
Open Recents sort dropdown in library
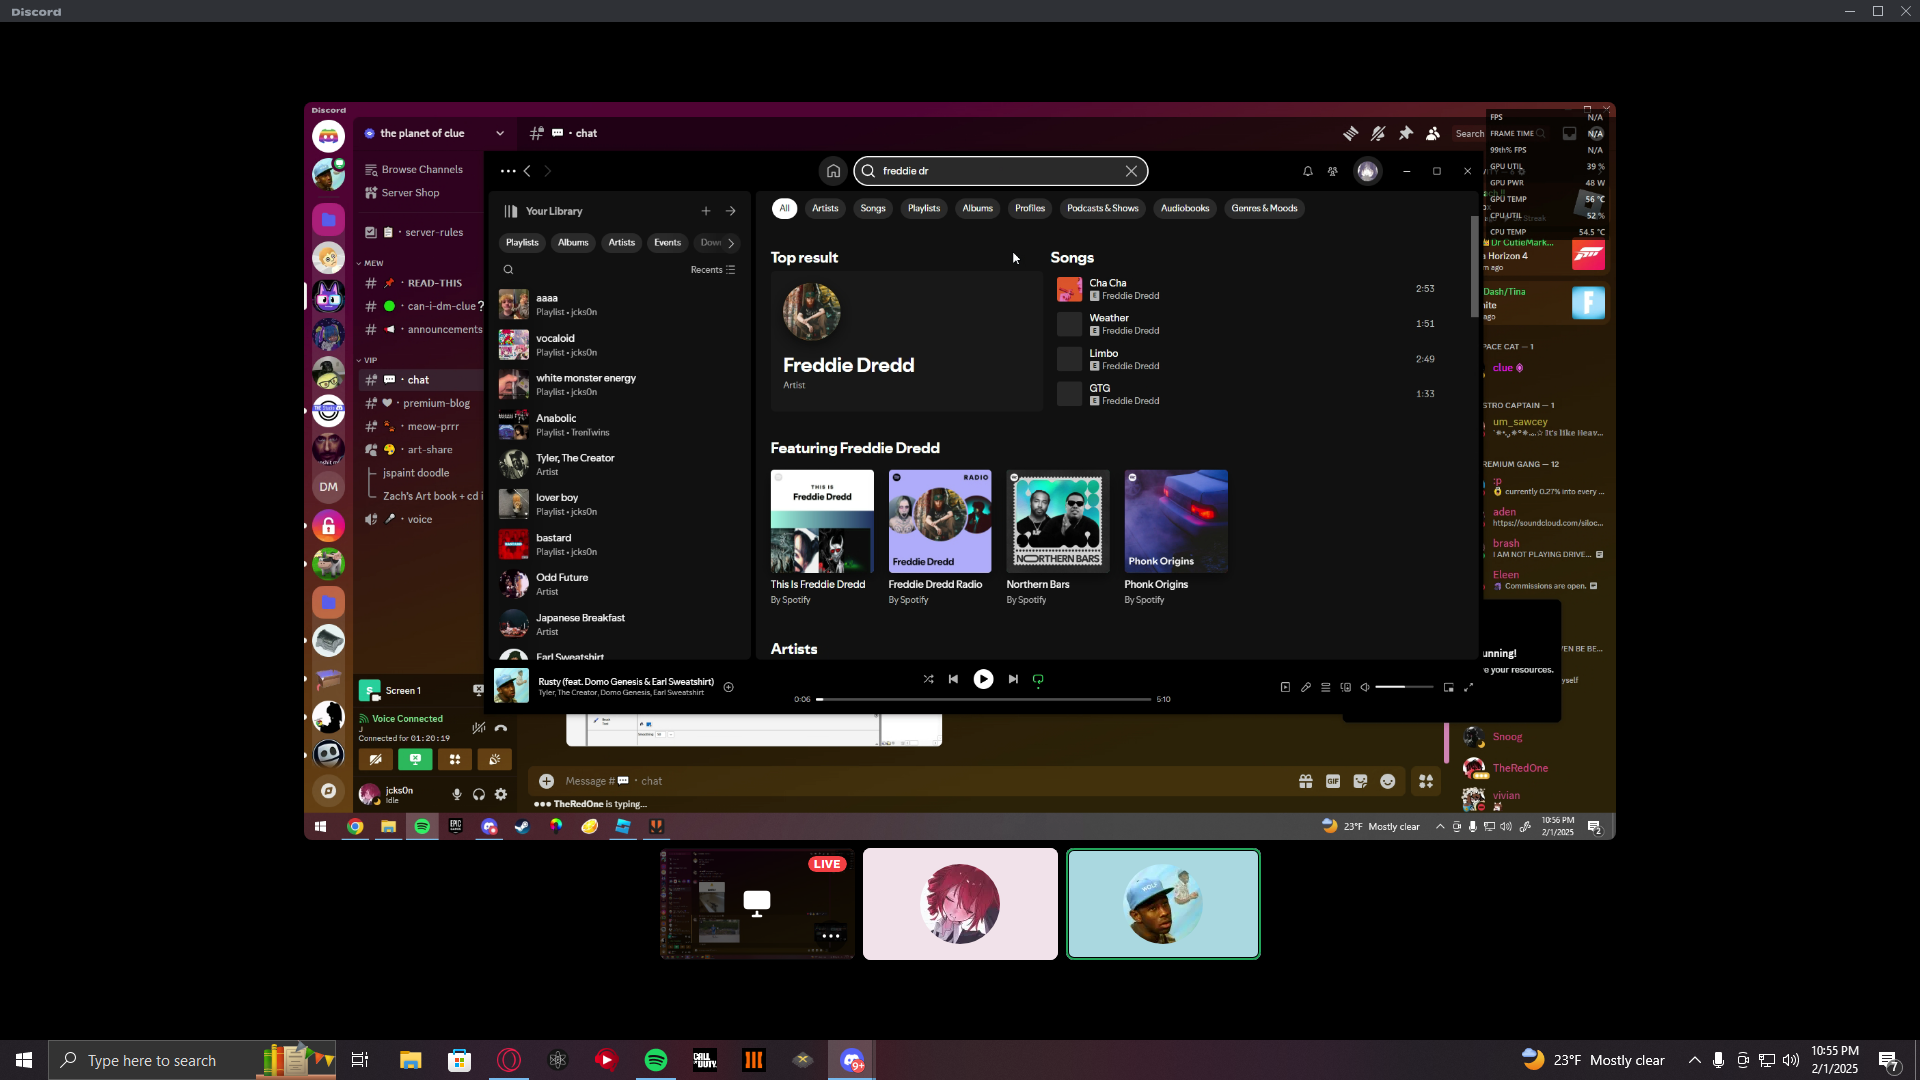[712, 270]
